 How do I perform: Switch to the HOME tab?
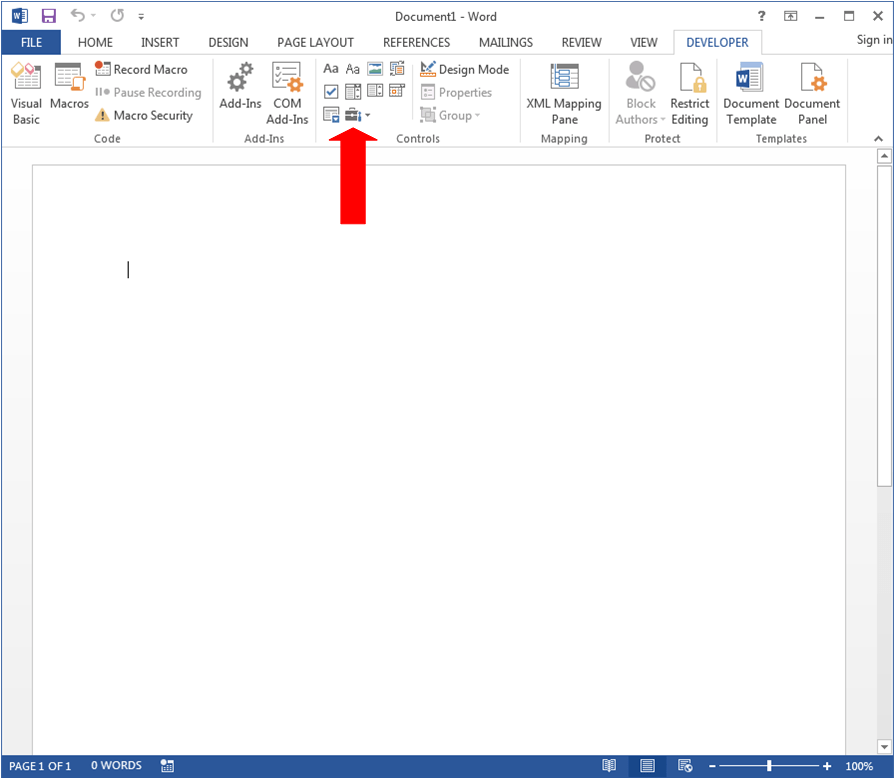pos(95,42)
